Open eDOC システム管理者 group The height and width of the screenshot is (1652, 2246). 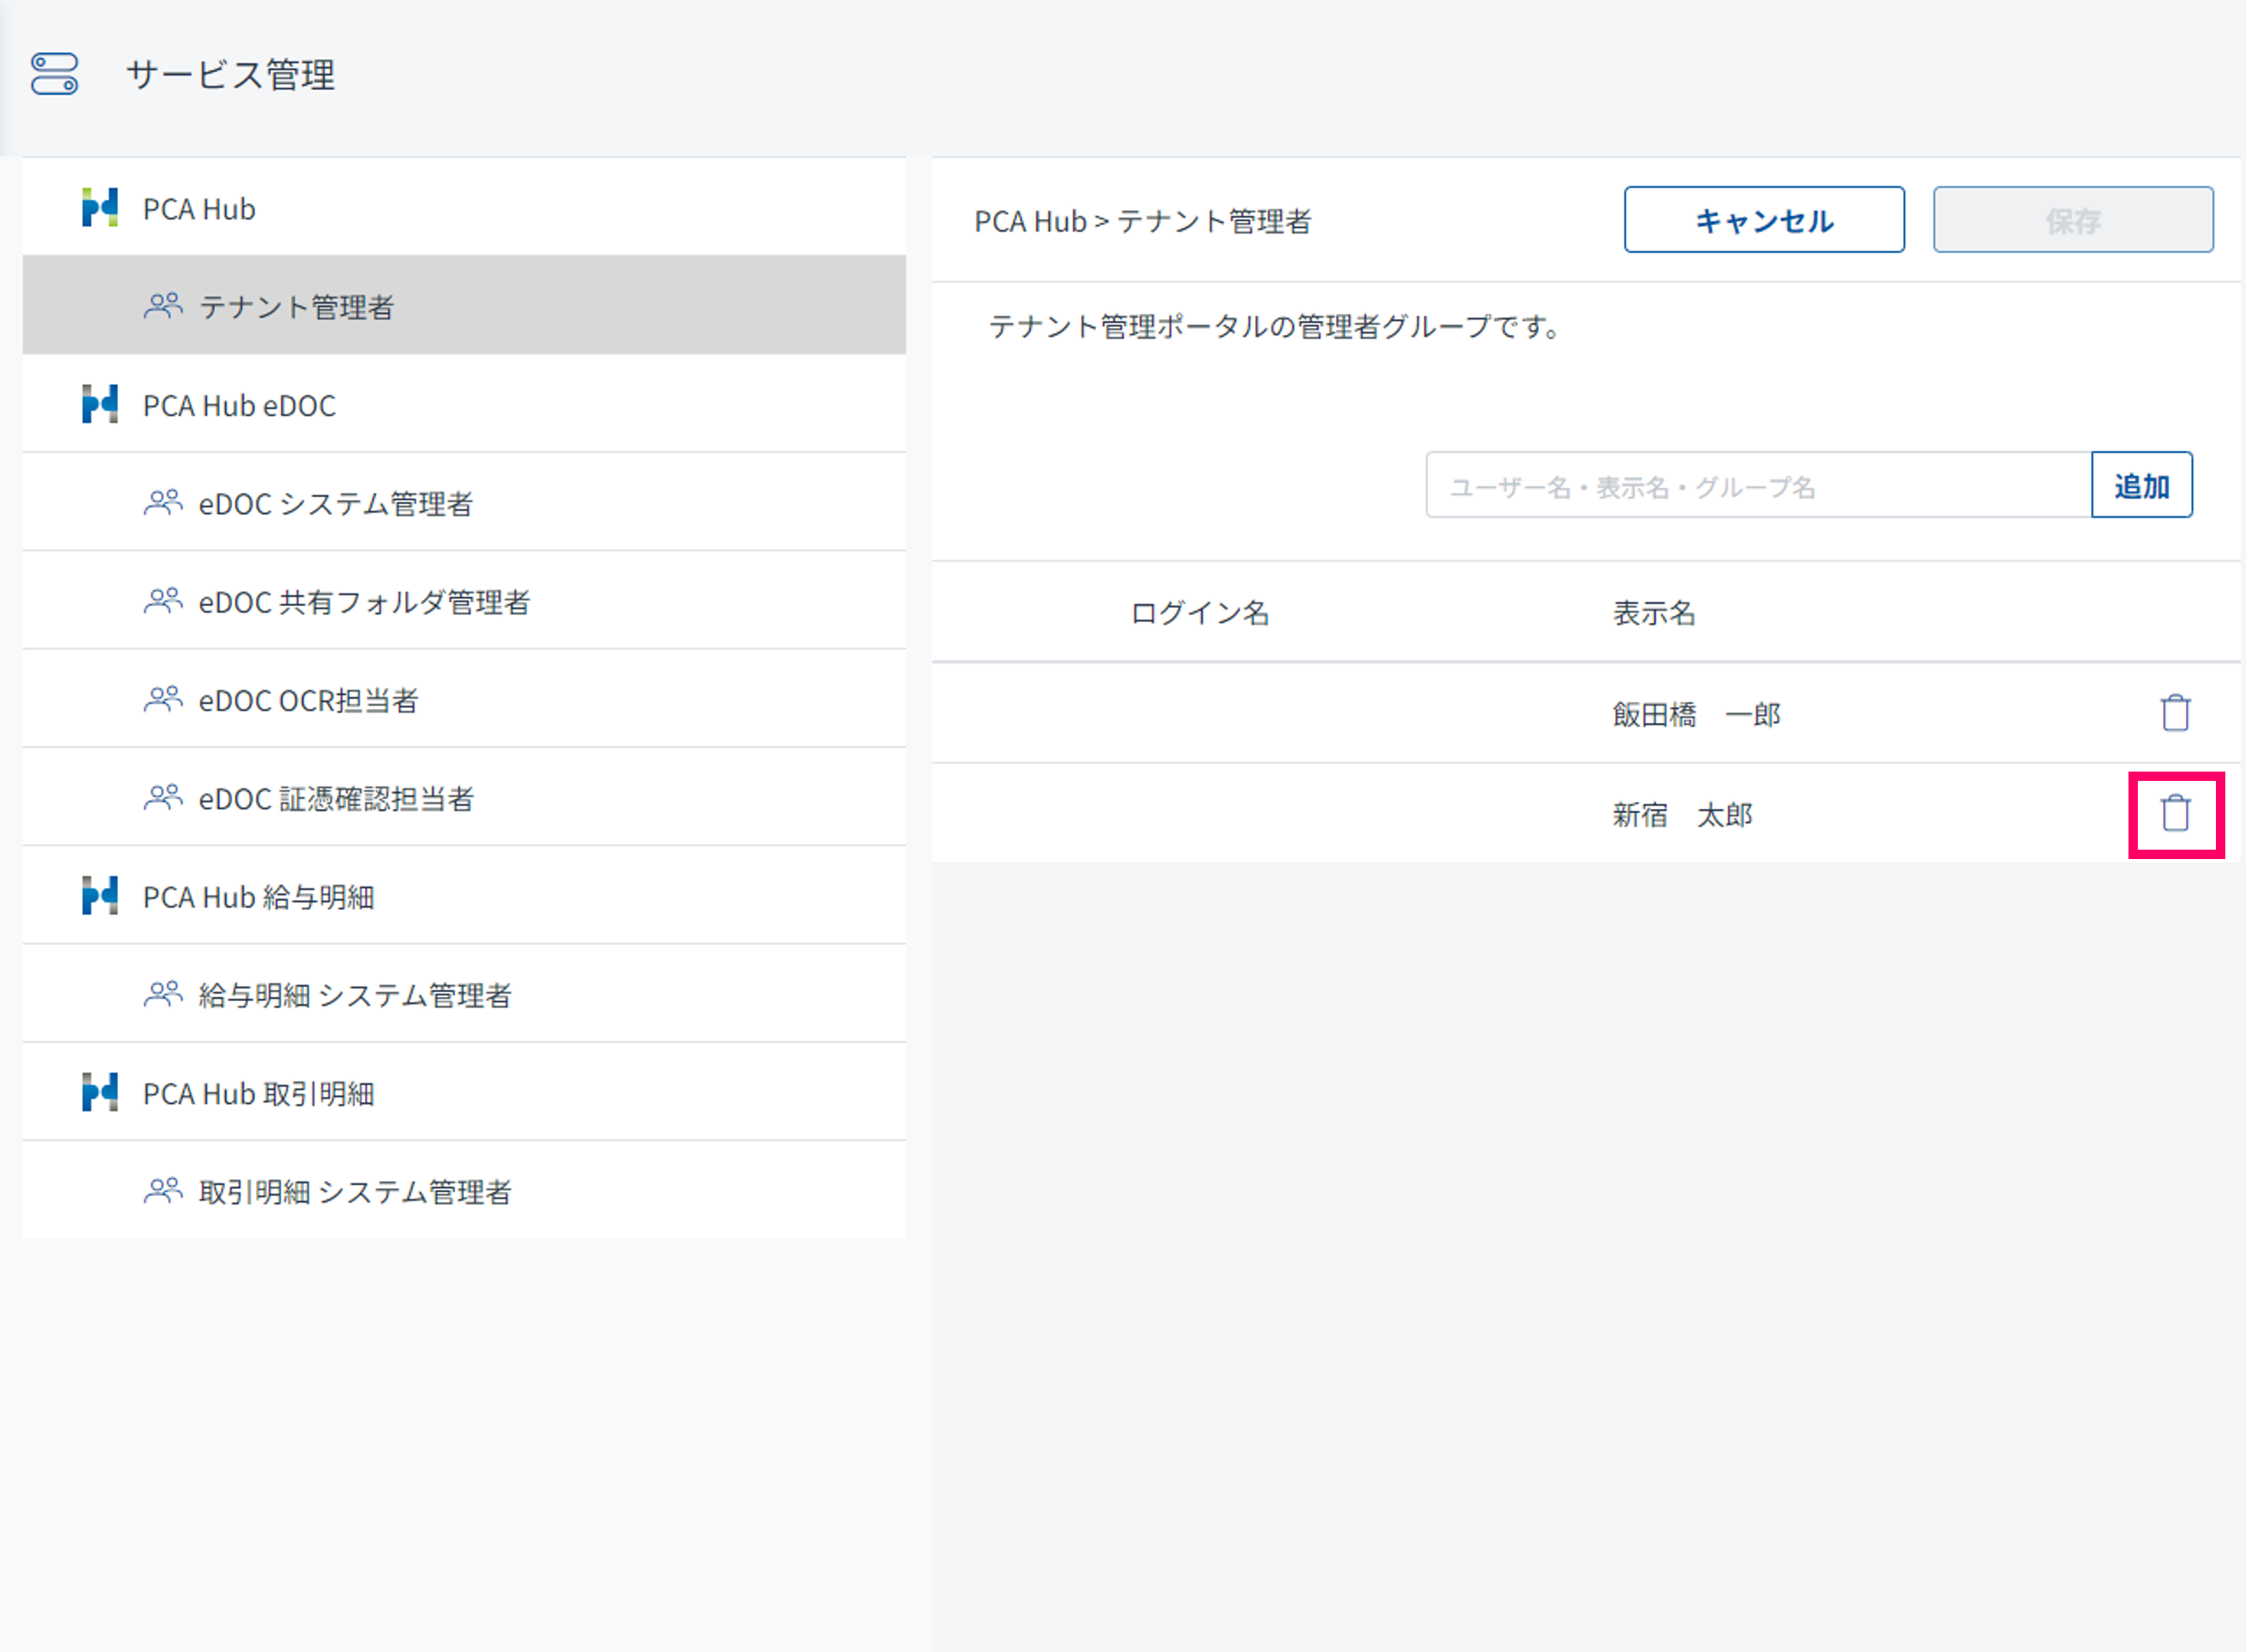tap(335, 503)
